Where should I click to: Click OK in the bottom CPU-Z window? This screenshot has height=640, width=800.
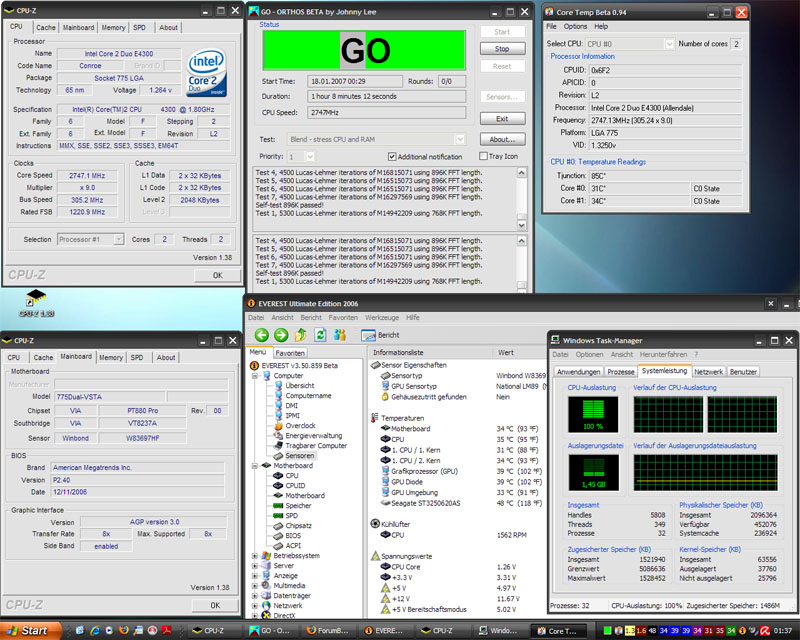click(x=215, y=605)
